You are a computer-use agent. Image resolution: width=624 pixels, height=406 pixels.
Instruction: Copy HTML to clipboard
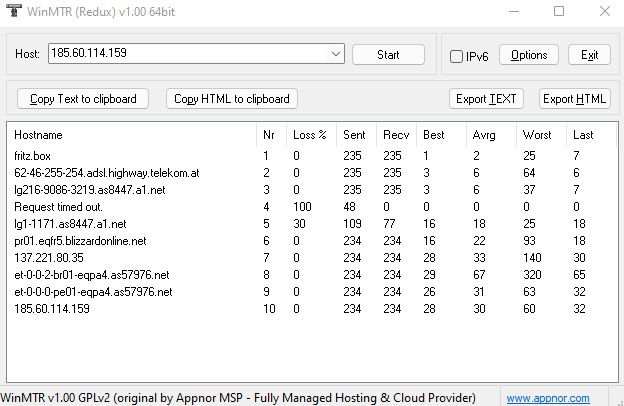[232, 98]
